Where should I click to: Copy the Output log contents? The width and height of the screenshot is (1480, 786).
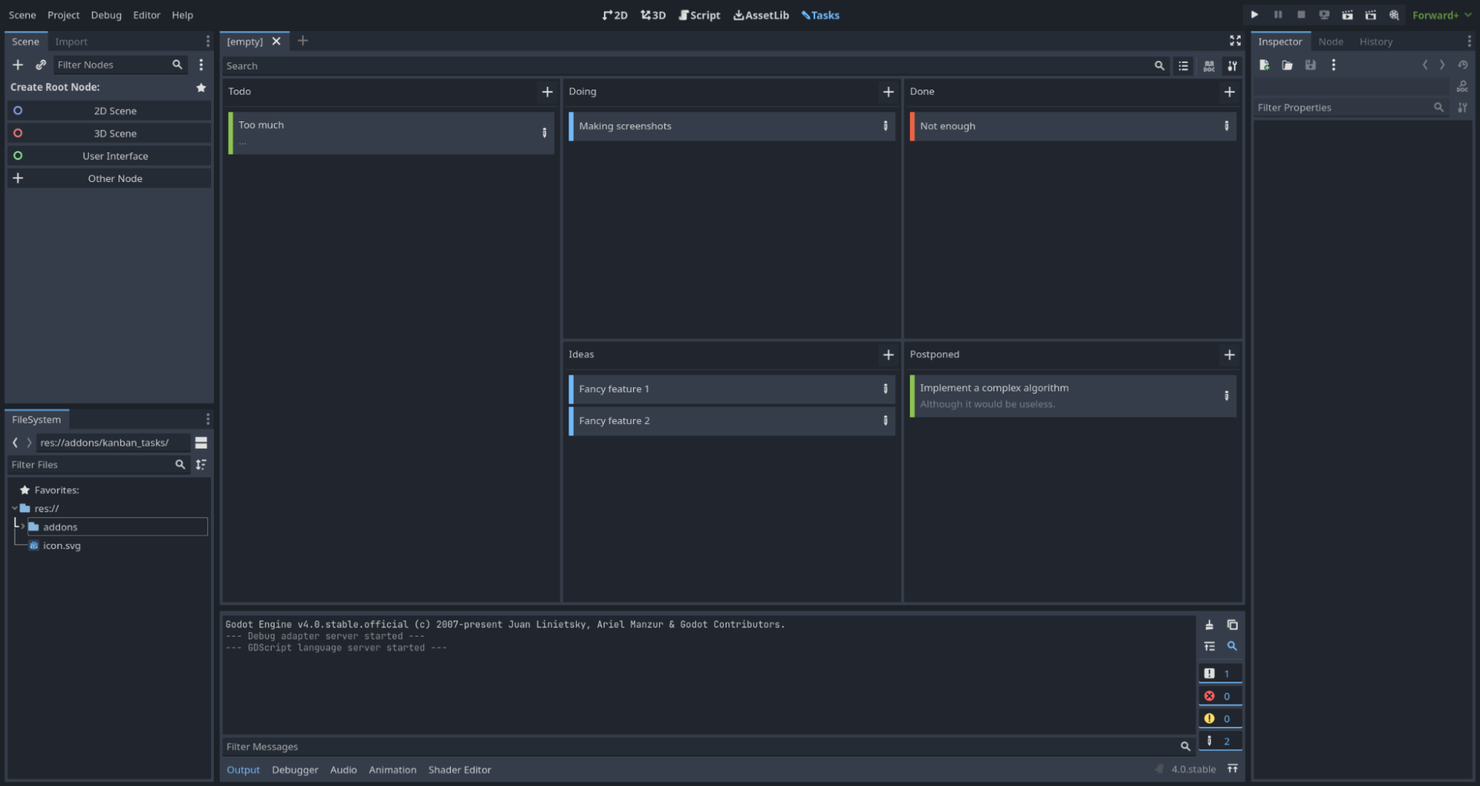[x=1232, y=624]
